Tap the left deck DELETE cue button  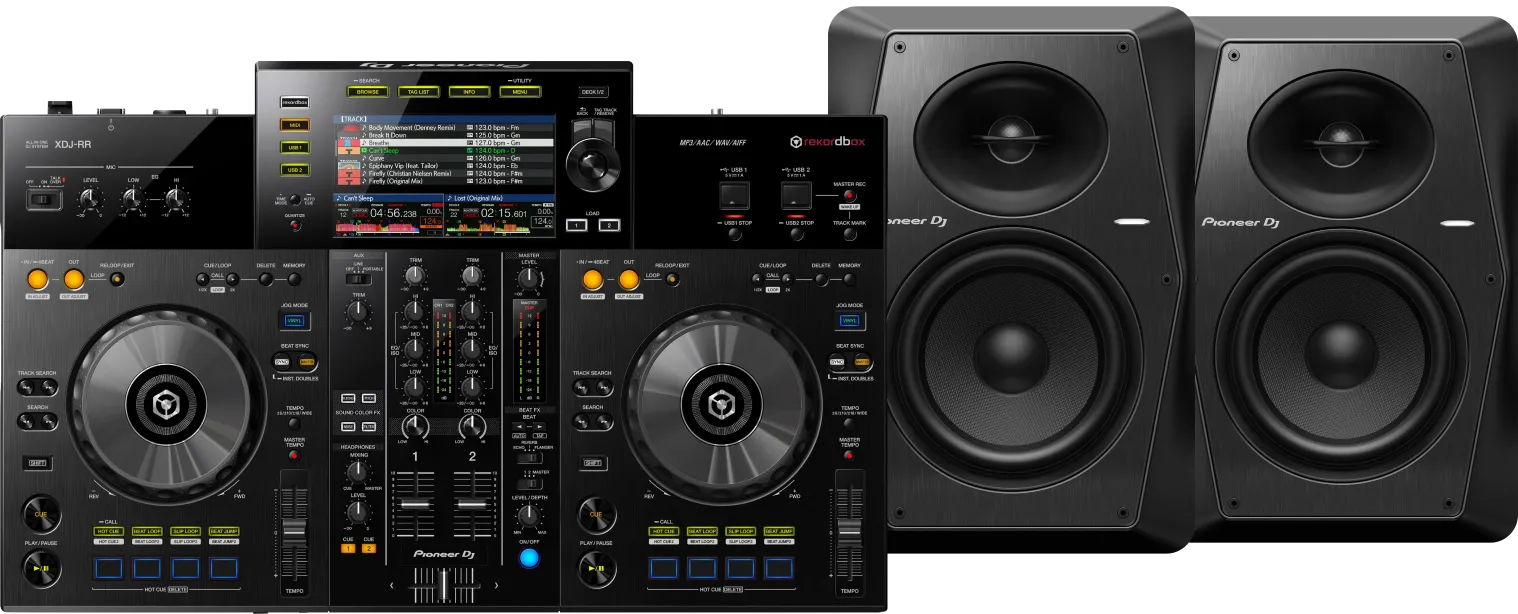(267, 279)
